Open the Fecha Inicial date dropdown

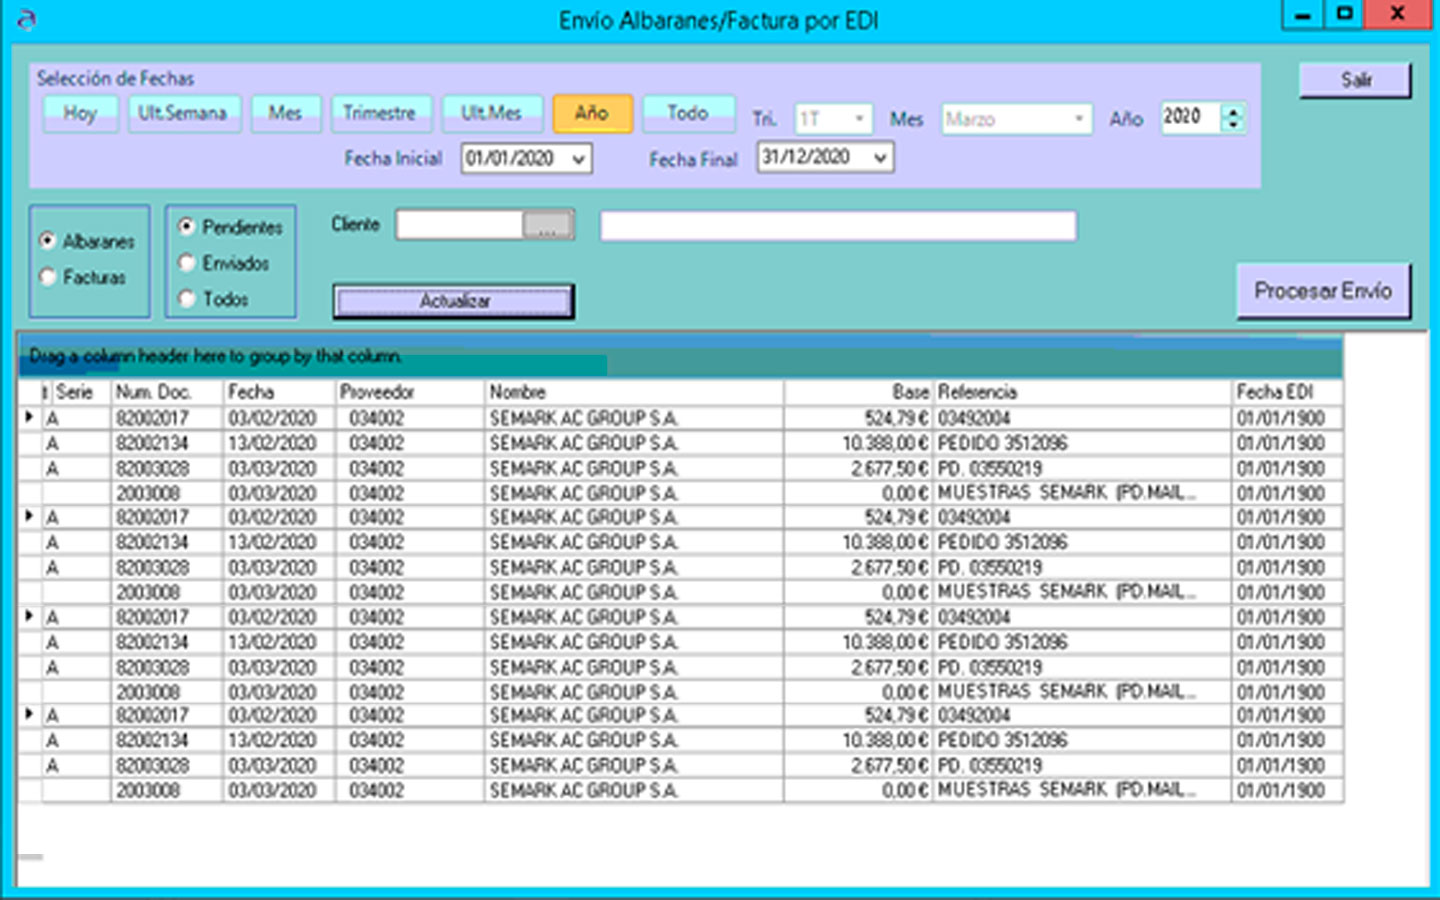tap(578, 159)
